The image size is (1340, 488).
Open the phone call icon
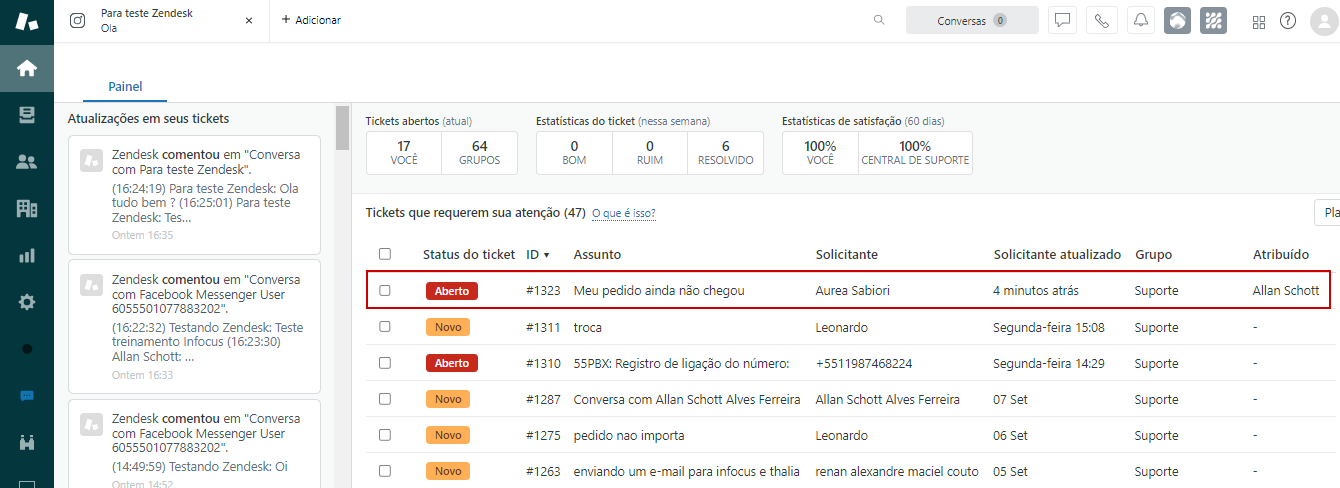click(x=1101, y=20)
